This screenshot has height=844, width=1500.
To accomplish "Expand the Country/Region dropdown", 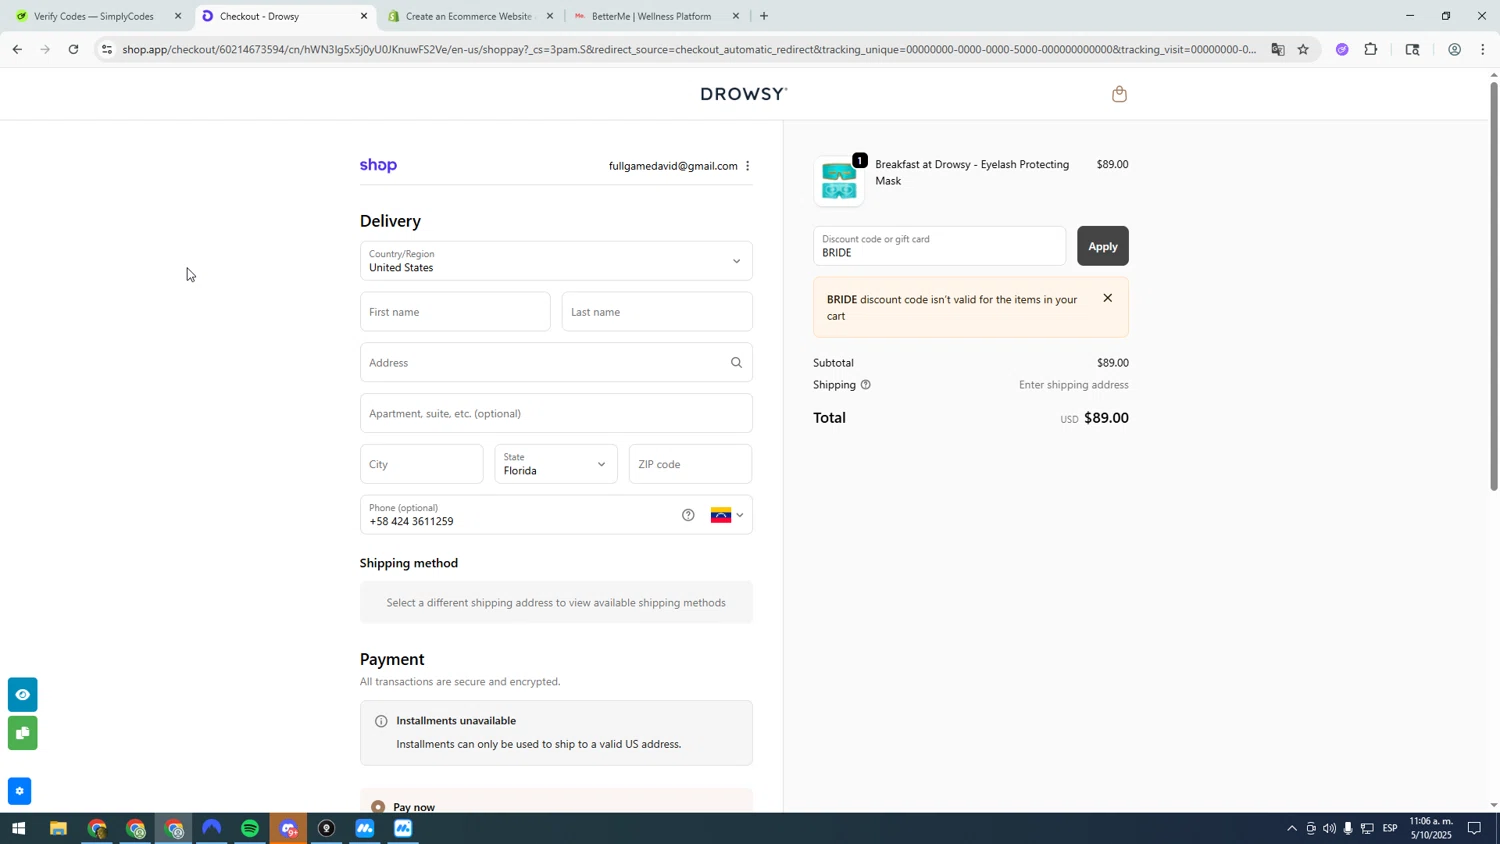I will [x=556, y=261].
